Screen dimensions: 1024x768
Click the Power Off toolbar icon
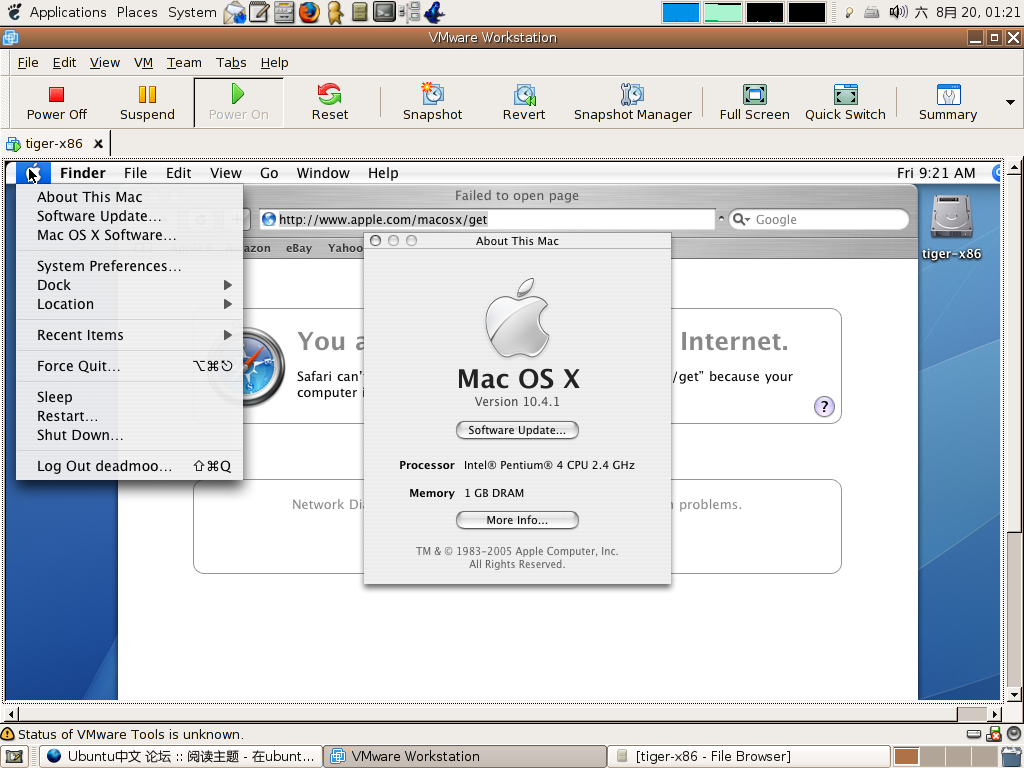tap(56, 102)
